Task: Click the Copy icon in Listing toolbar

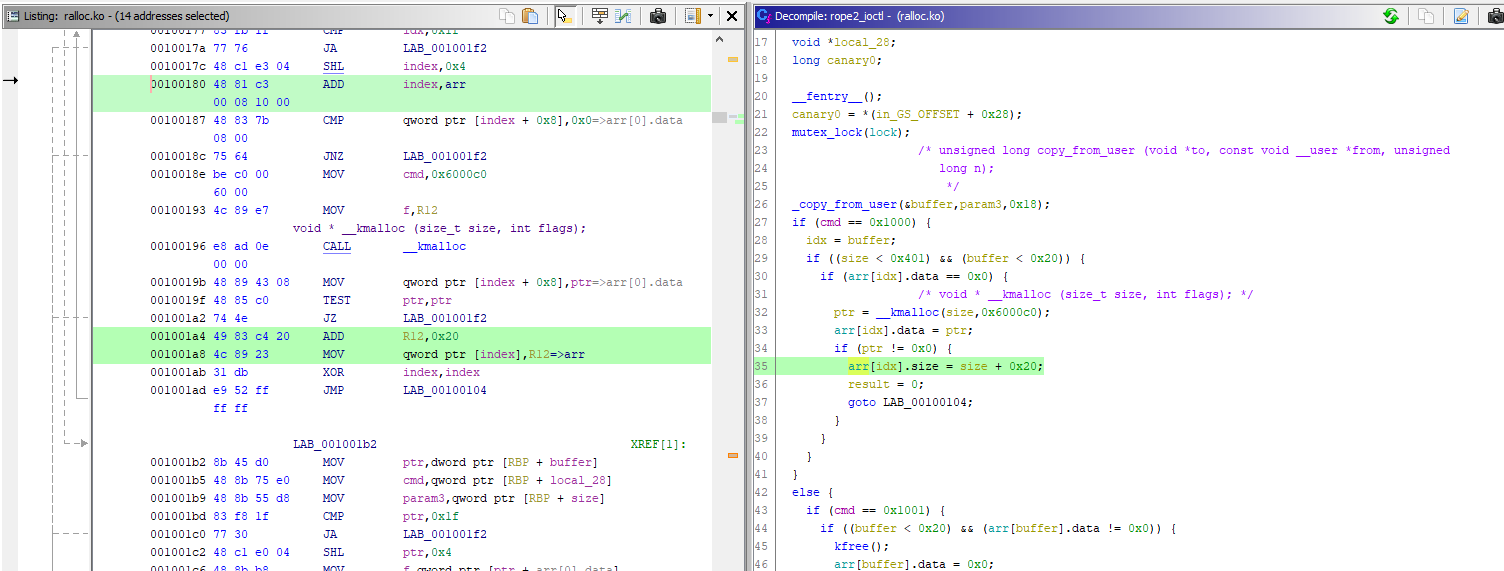Action: click(x=508, y=16)
